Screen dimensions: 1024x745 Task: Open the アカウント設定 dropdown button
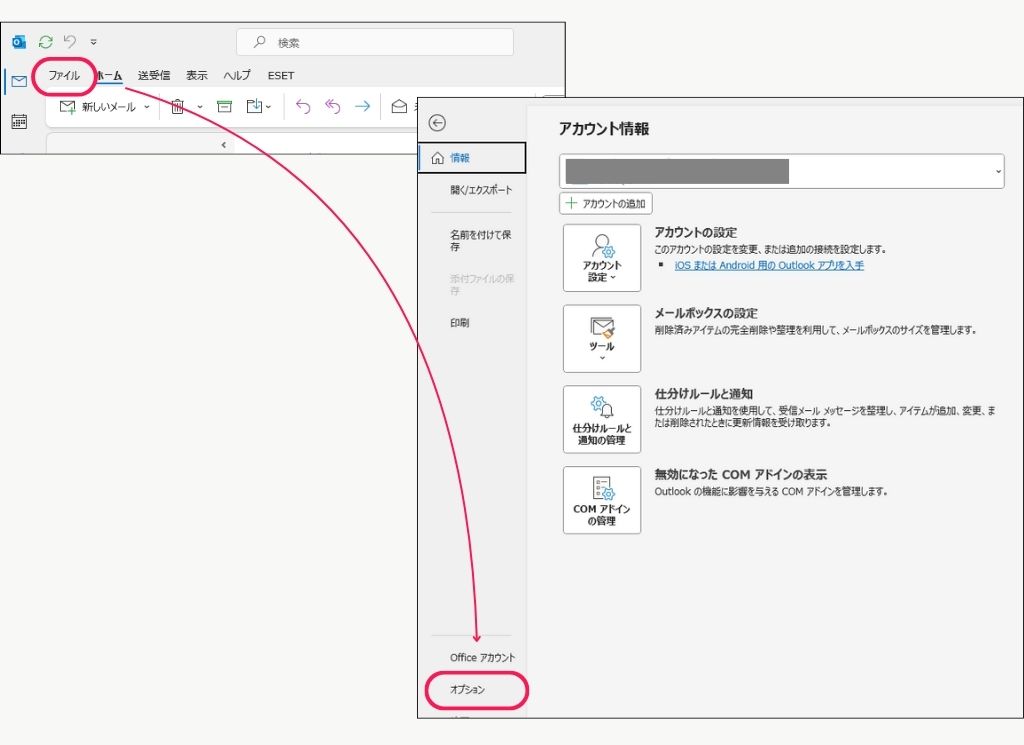602,258
